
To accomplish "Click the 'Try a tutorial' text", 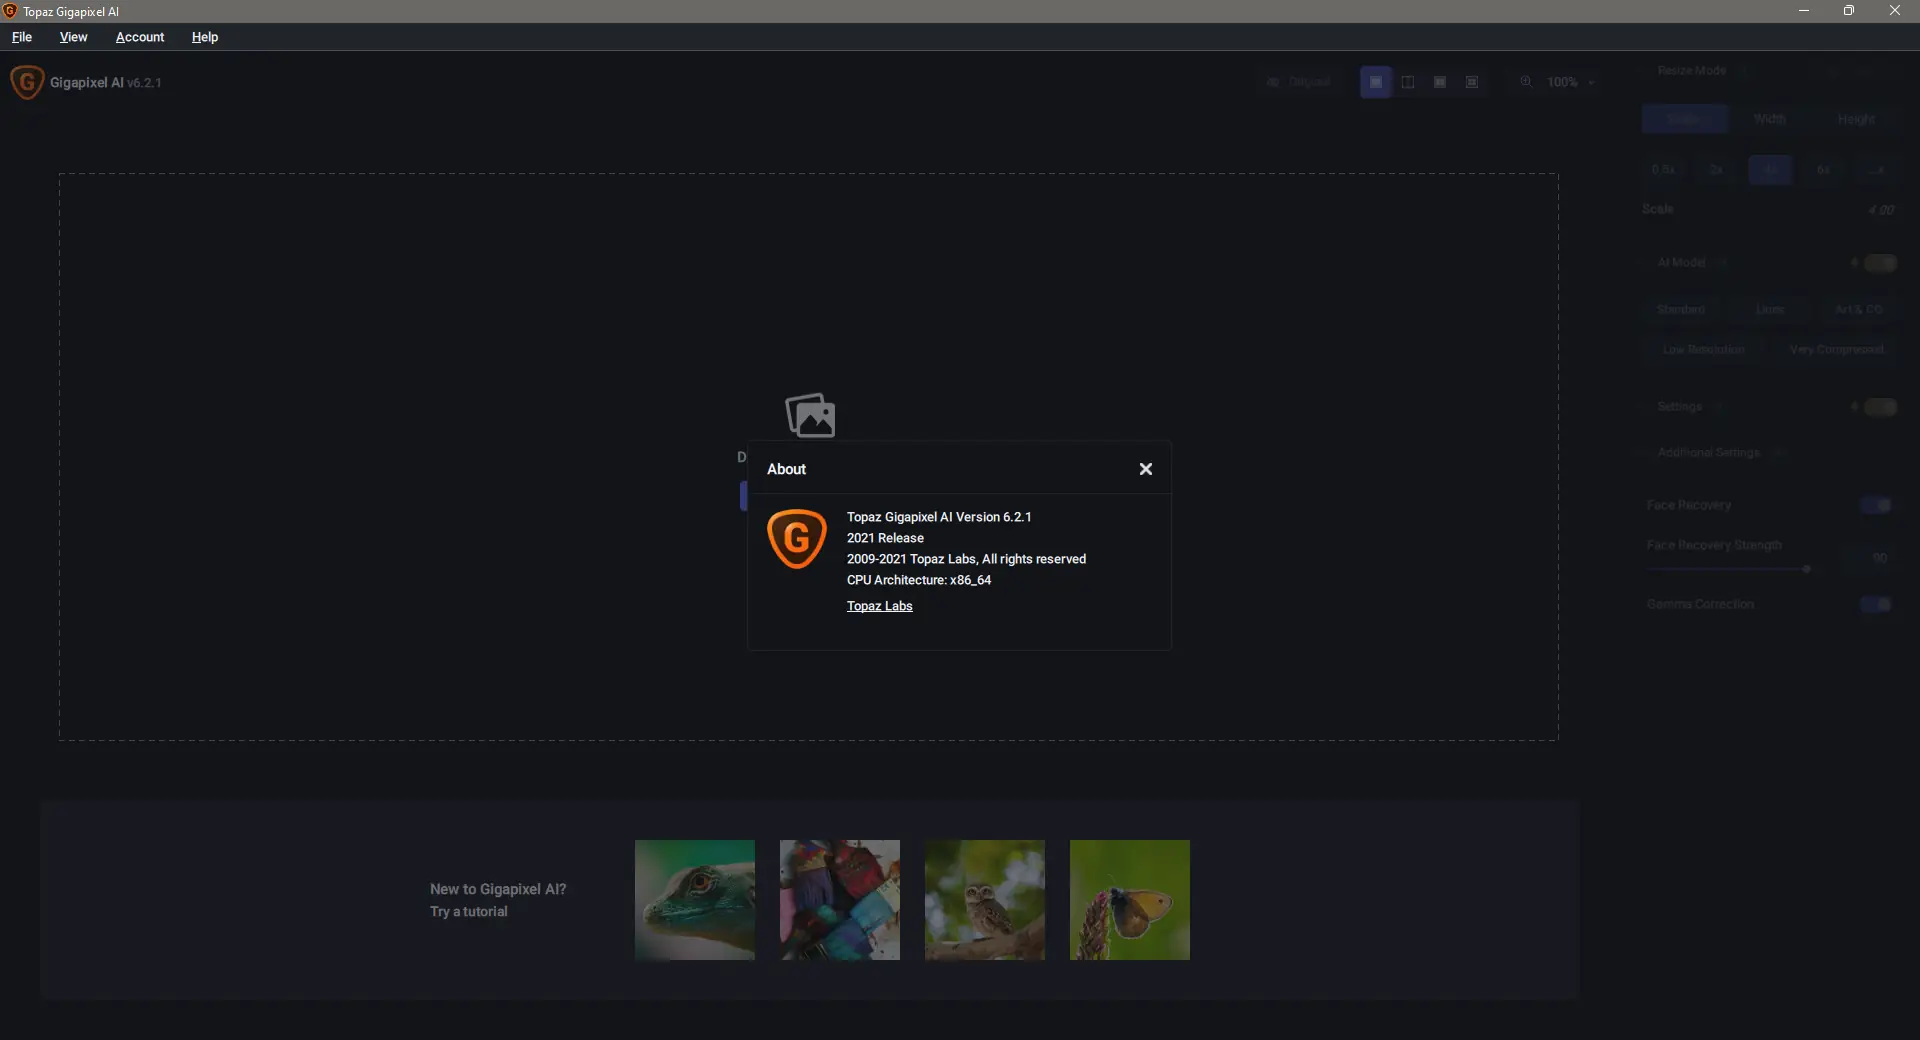I will [x=469, y=912].
